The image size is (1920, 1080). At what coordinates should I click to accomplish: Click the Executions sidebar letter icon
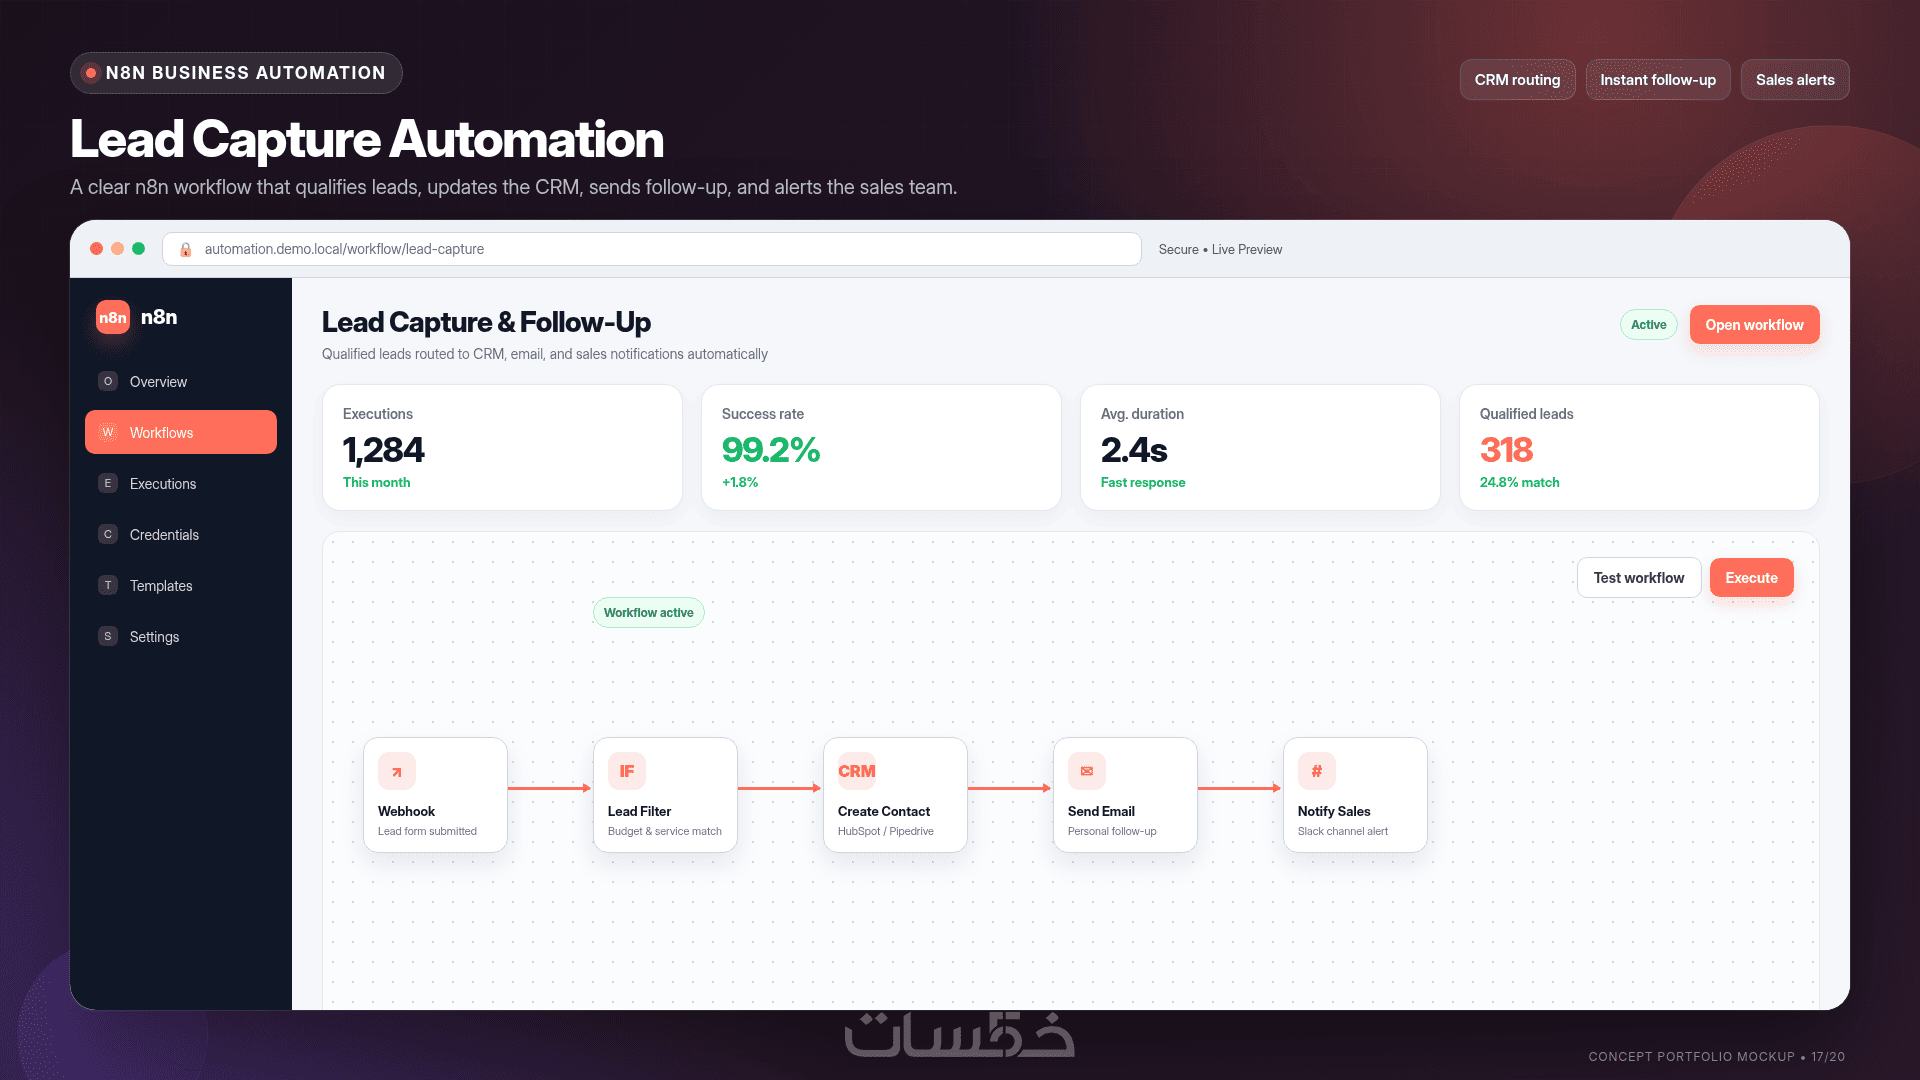(108, 483)
